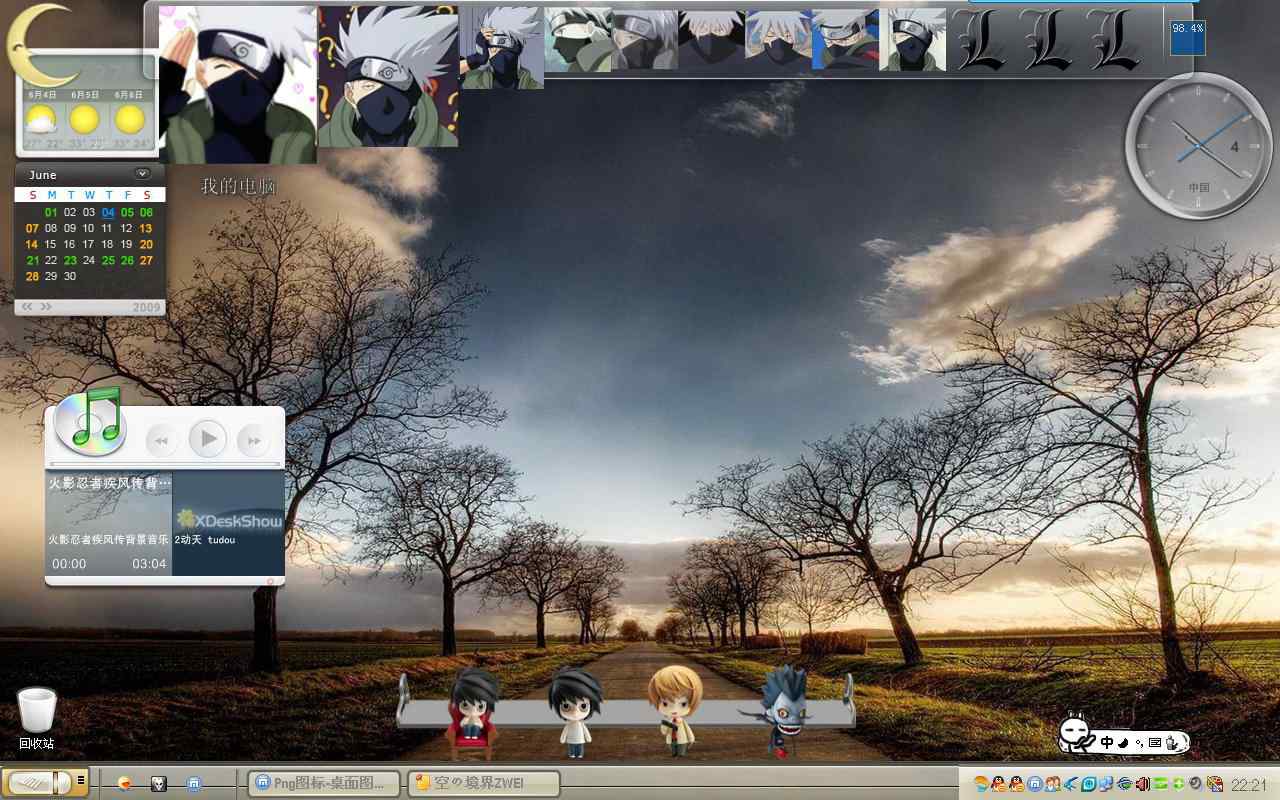This screenshot has width=1280, height=800.
Task: Click the Maxthon round blue tray icon
Action: coord(1035,784)
